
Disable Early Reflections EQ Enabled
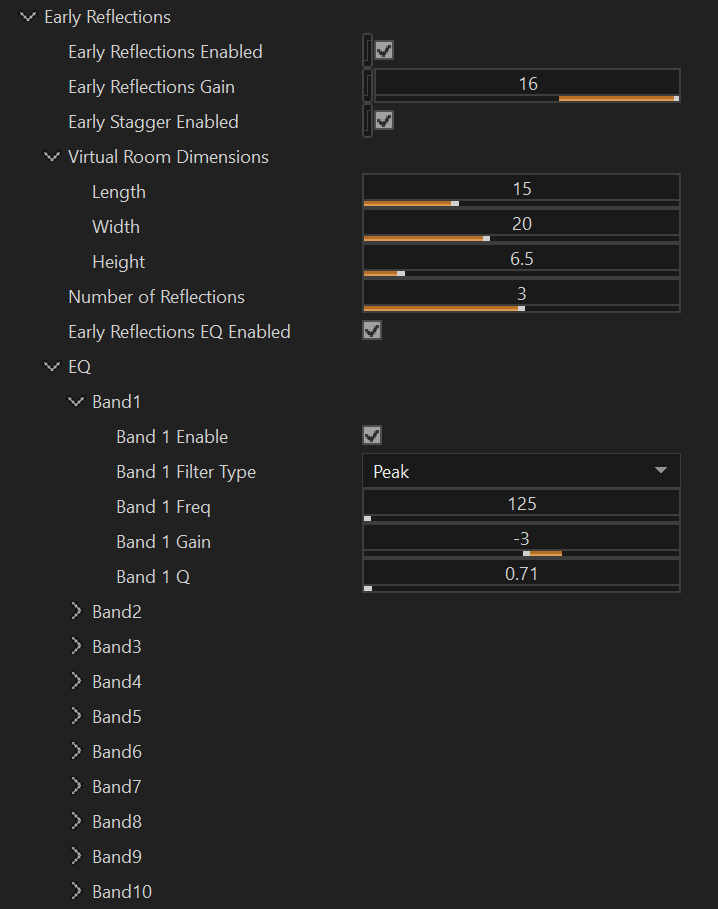coord(371,330)
